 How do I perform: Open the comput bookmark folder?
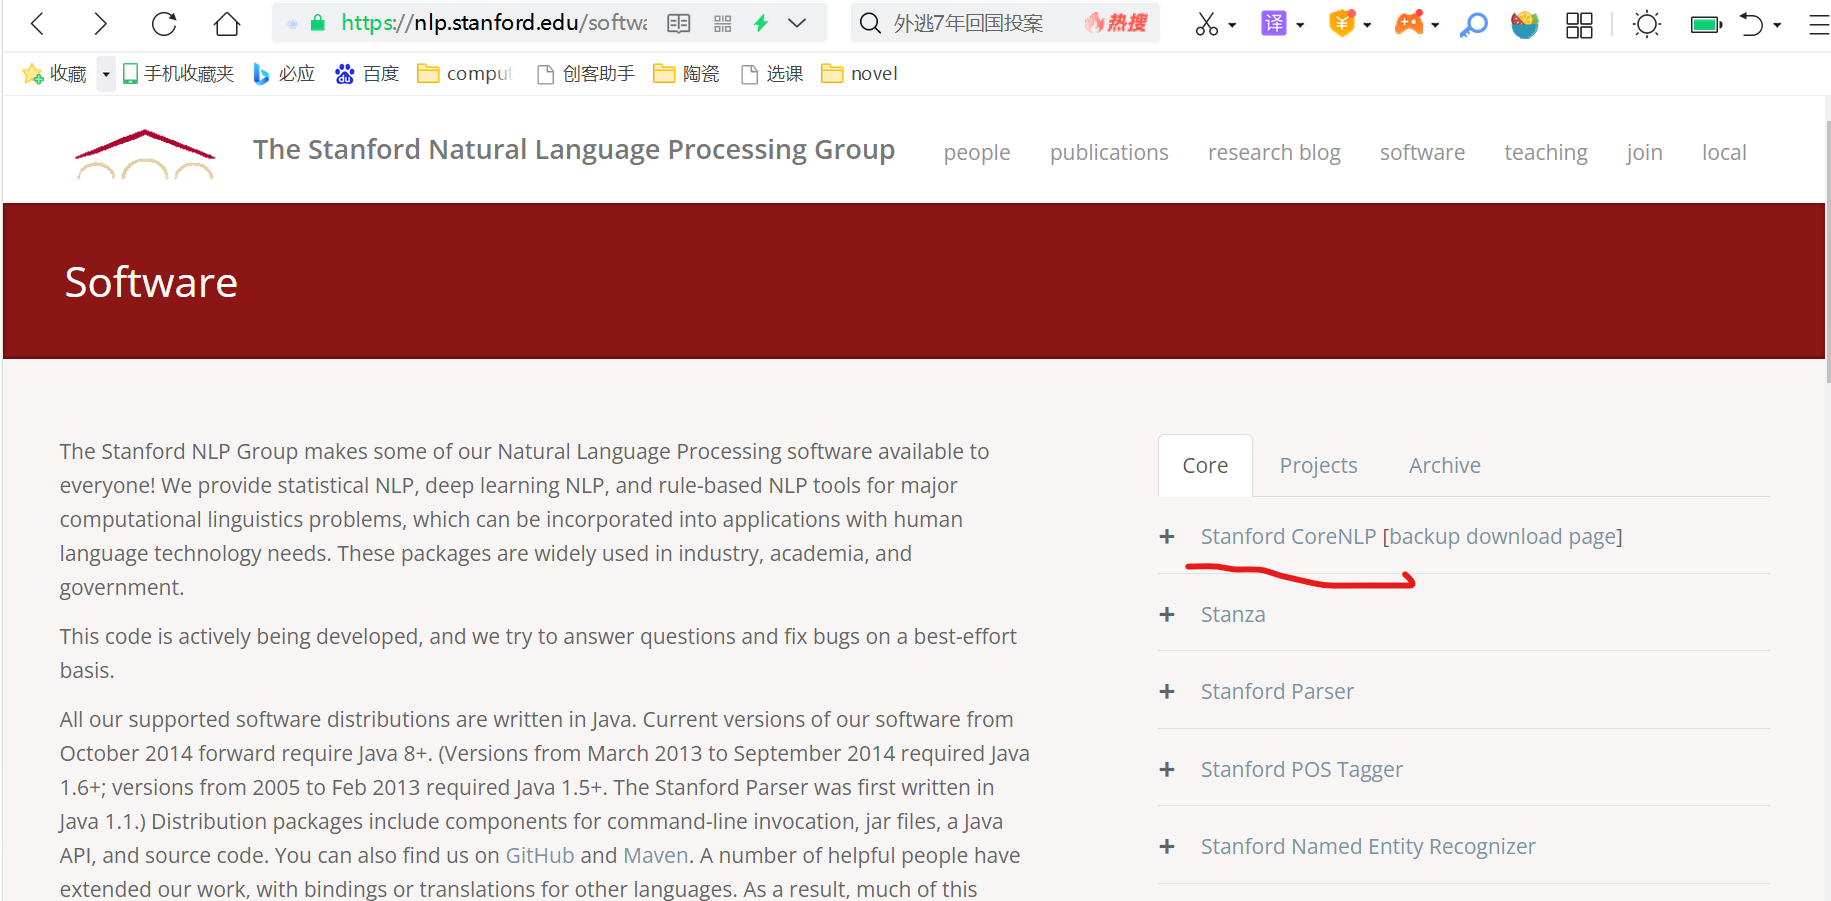tap(466, 74)
